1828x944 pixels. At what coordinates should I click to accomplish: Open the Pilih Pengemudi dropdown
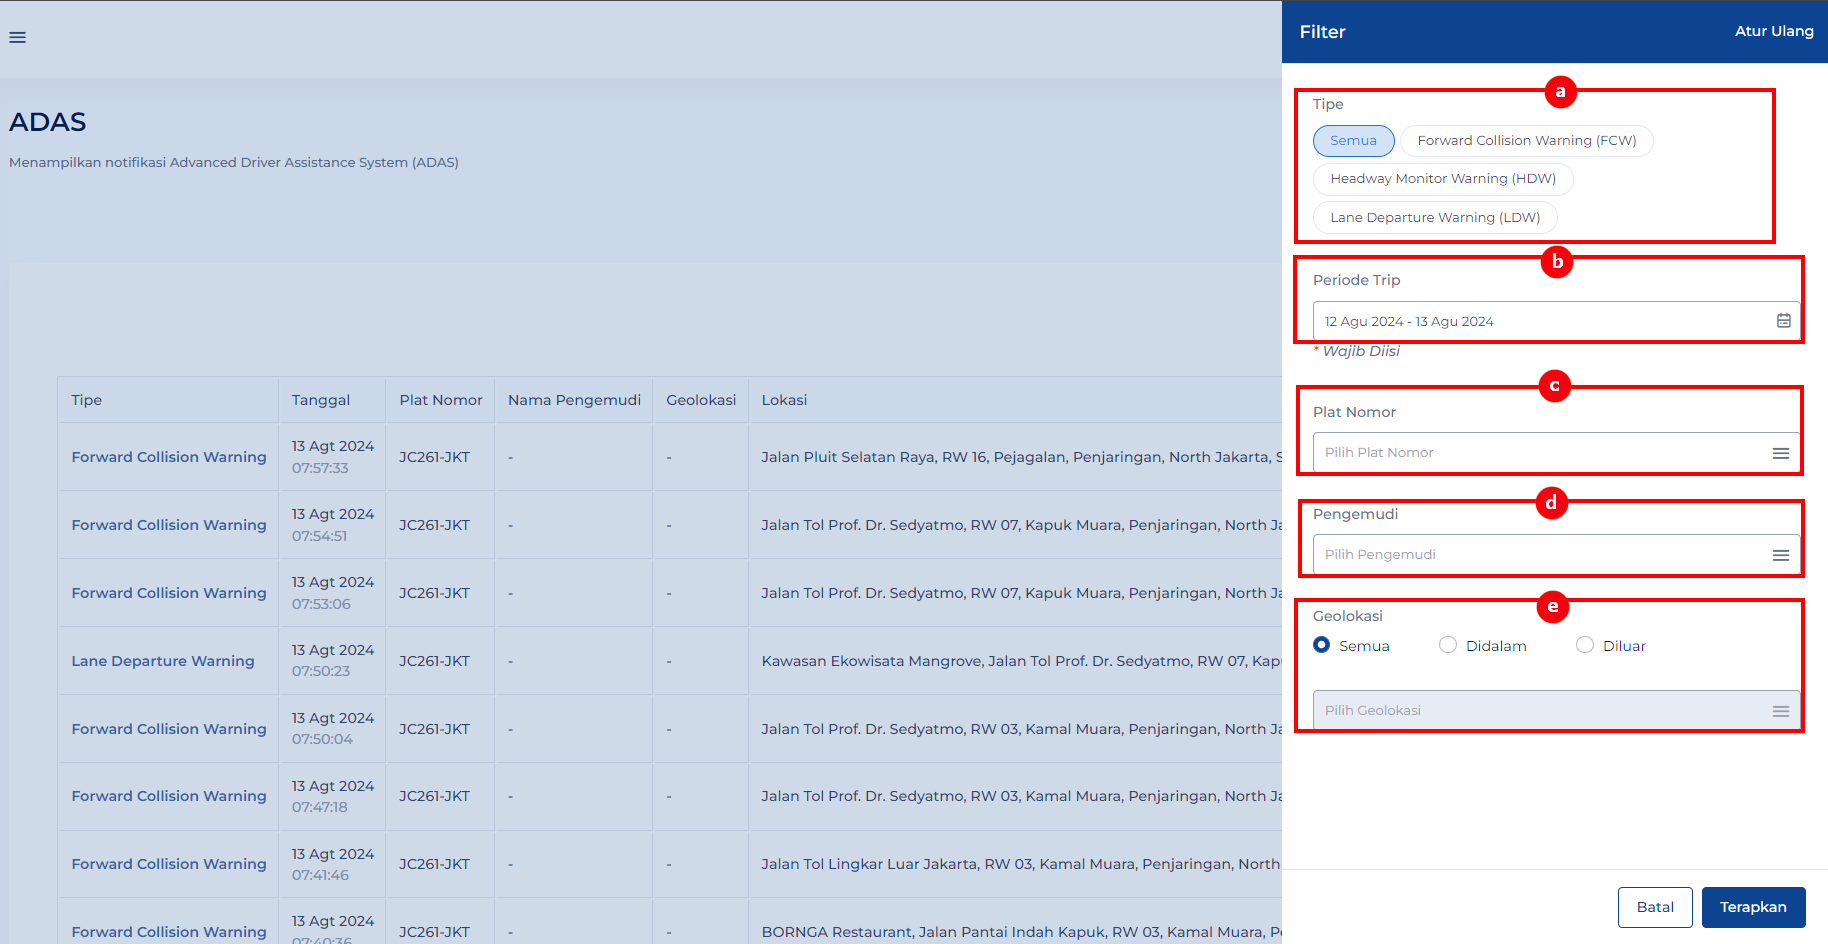pos(1556,555)
